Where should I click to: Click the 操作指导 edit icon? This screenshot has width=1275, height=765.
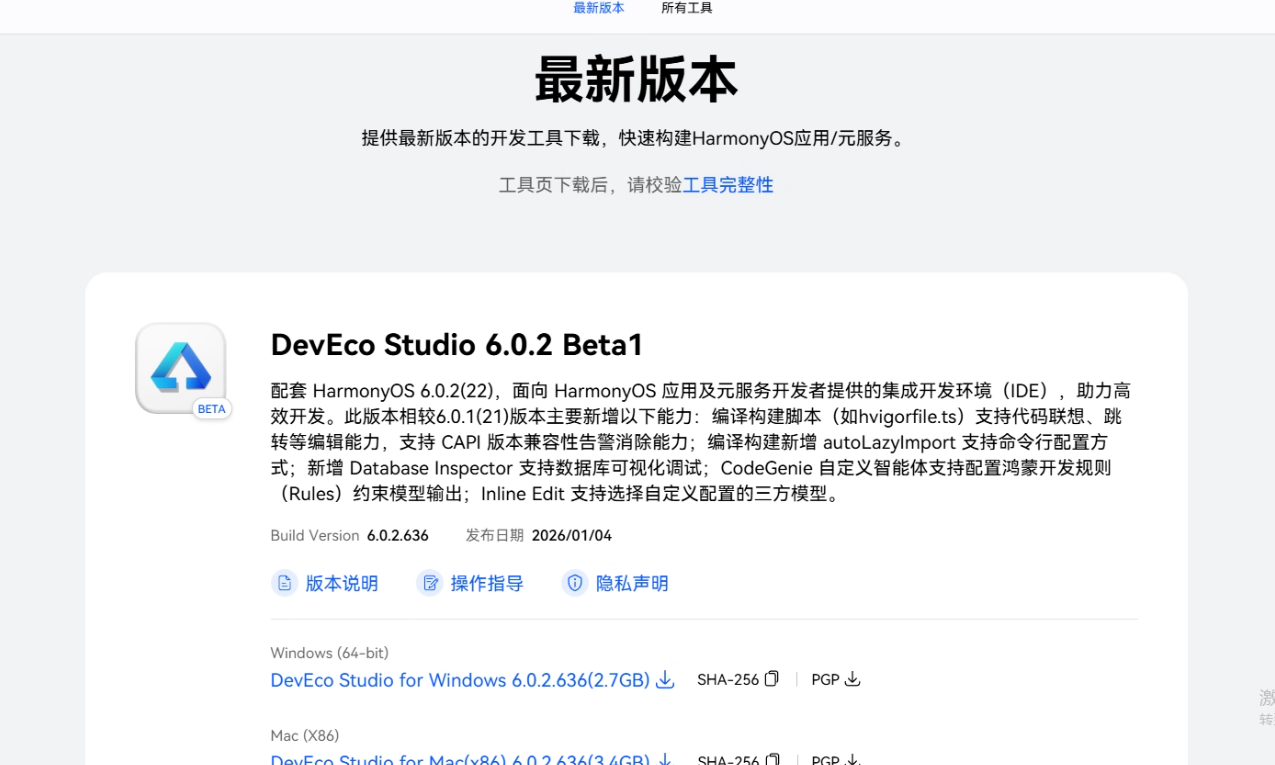click(430, 583)
